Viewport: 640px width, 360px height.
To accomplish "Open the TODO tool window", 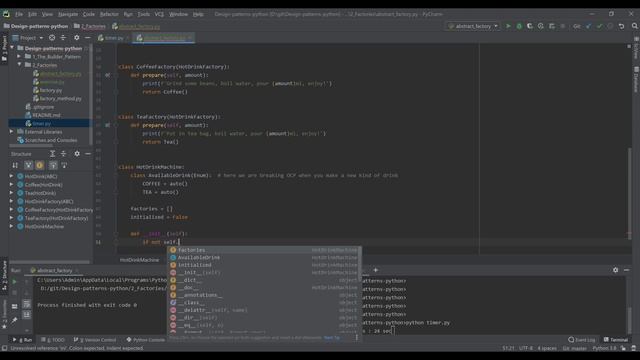I will [x=53, y=340].
